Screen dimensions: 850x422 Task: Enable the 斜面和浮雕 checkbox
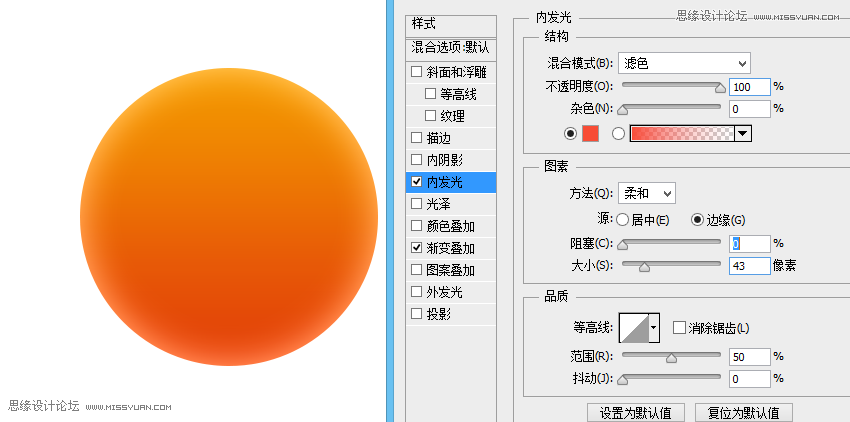click(416, 72)
